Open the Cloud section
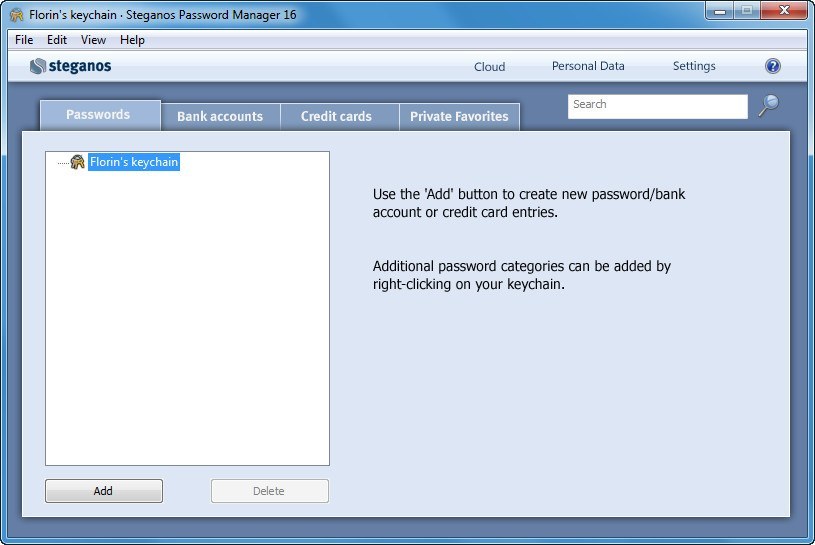815x545 pixels. (490, 67)
